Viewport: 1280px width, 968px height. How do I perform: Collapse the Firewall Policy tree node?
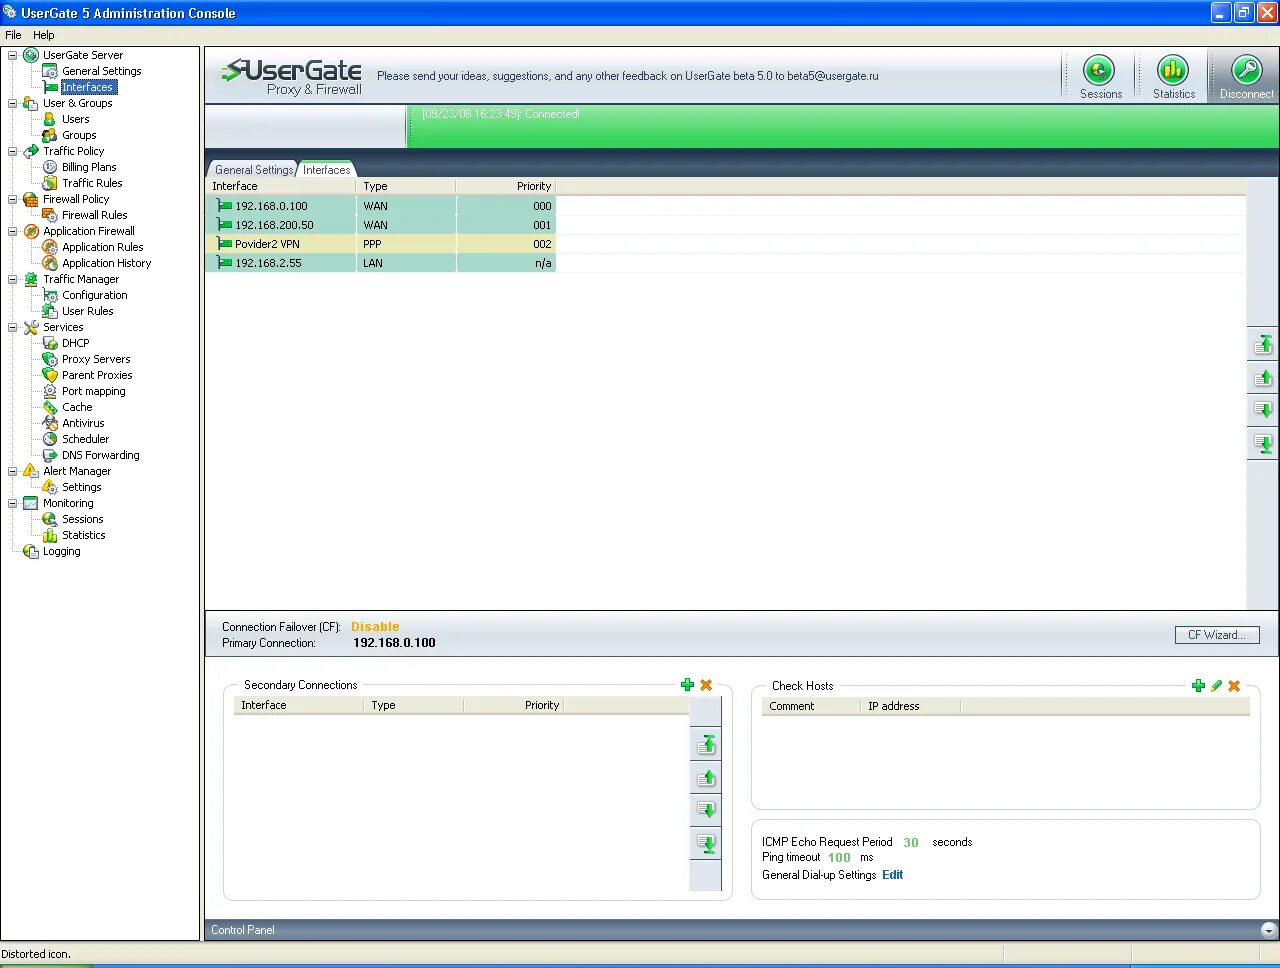(13, 199)
